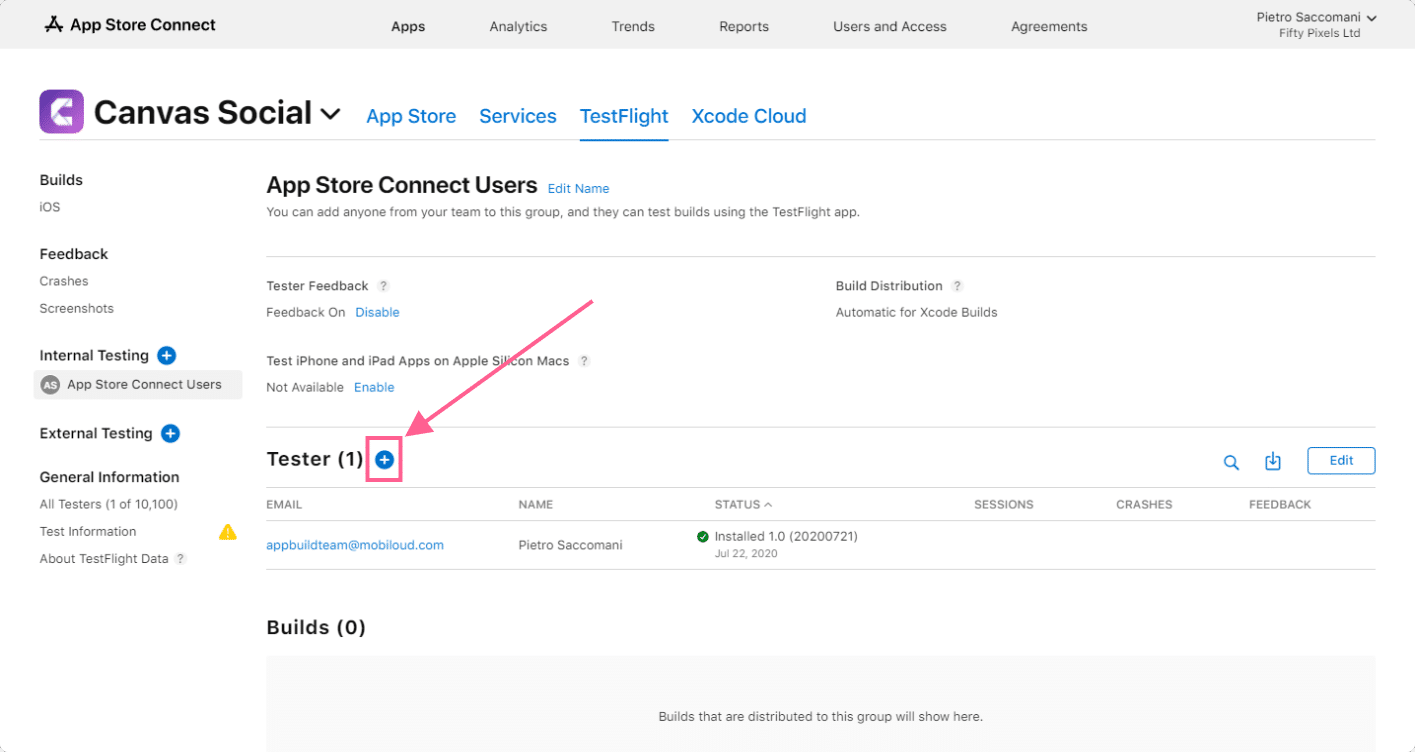Enable testing on Apple Silicon Macs
Image resolution: width=1415 pixels, height=752 pixels.
click(374, 387)
